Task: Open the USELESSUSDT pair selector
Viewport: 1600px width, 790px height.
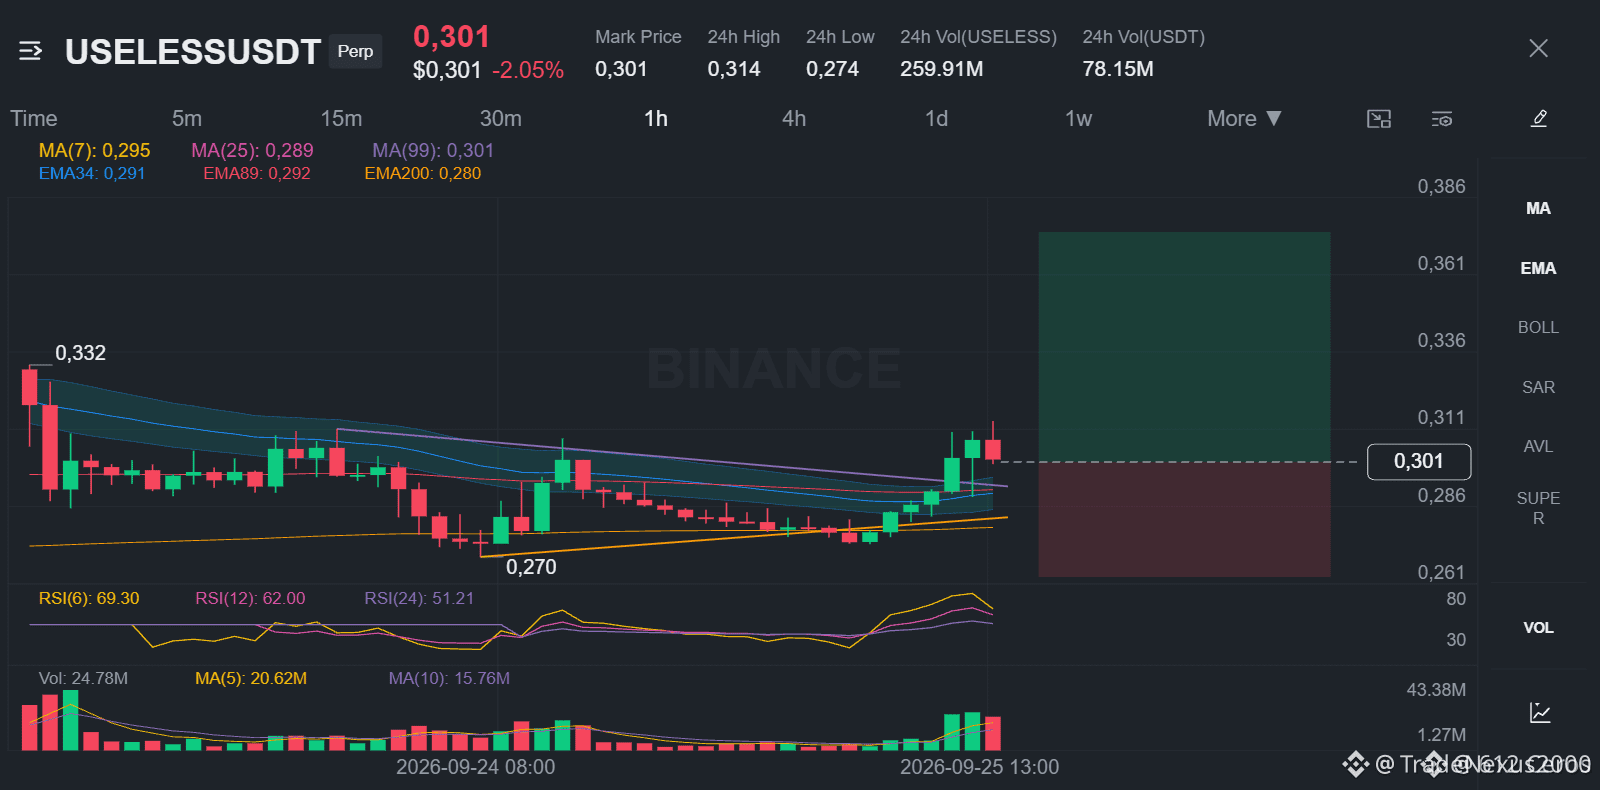Action: click(193, 52)
